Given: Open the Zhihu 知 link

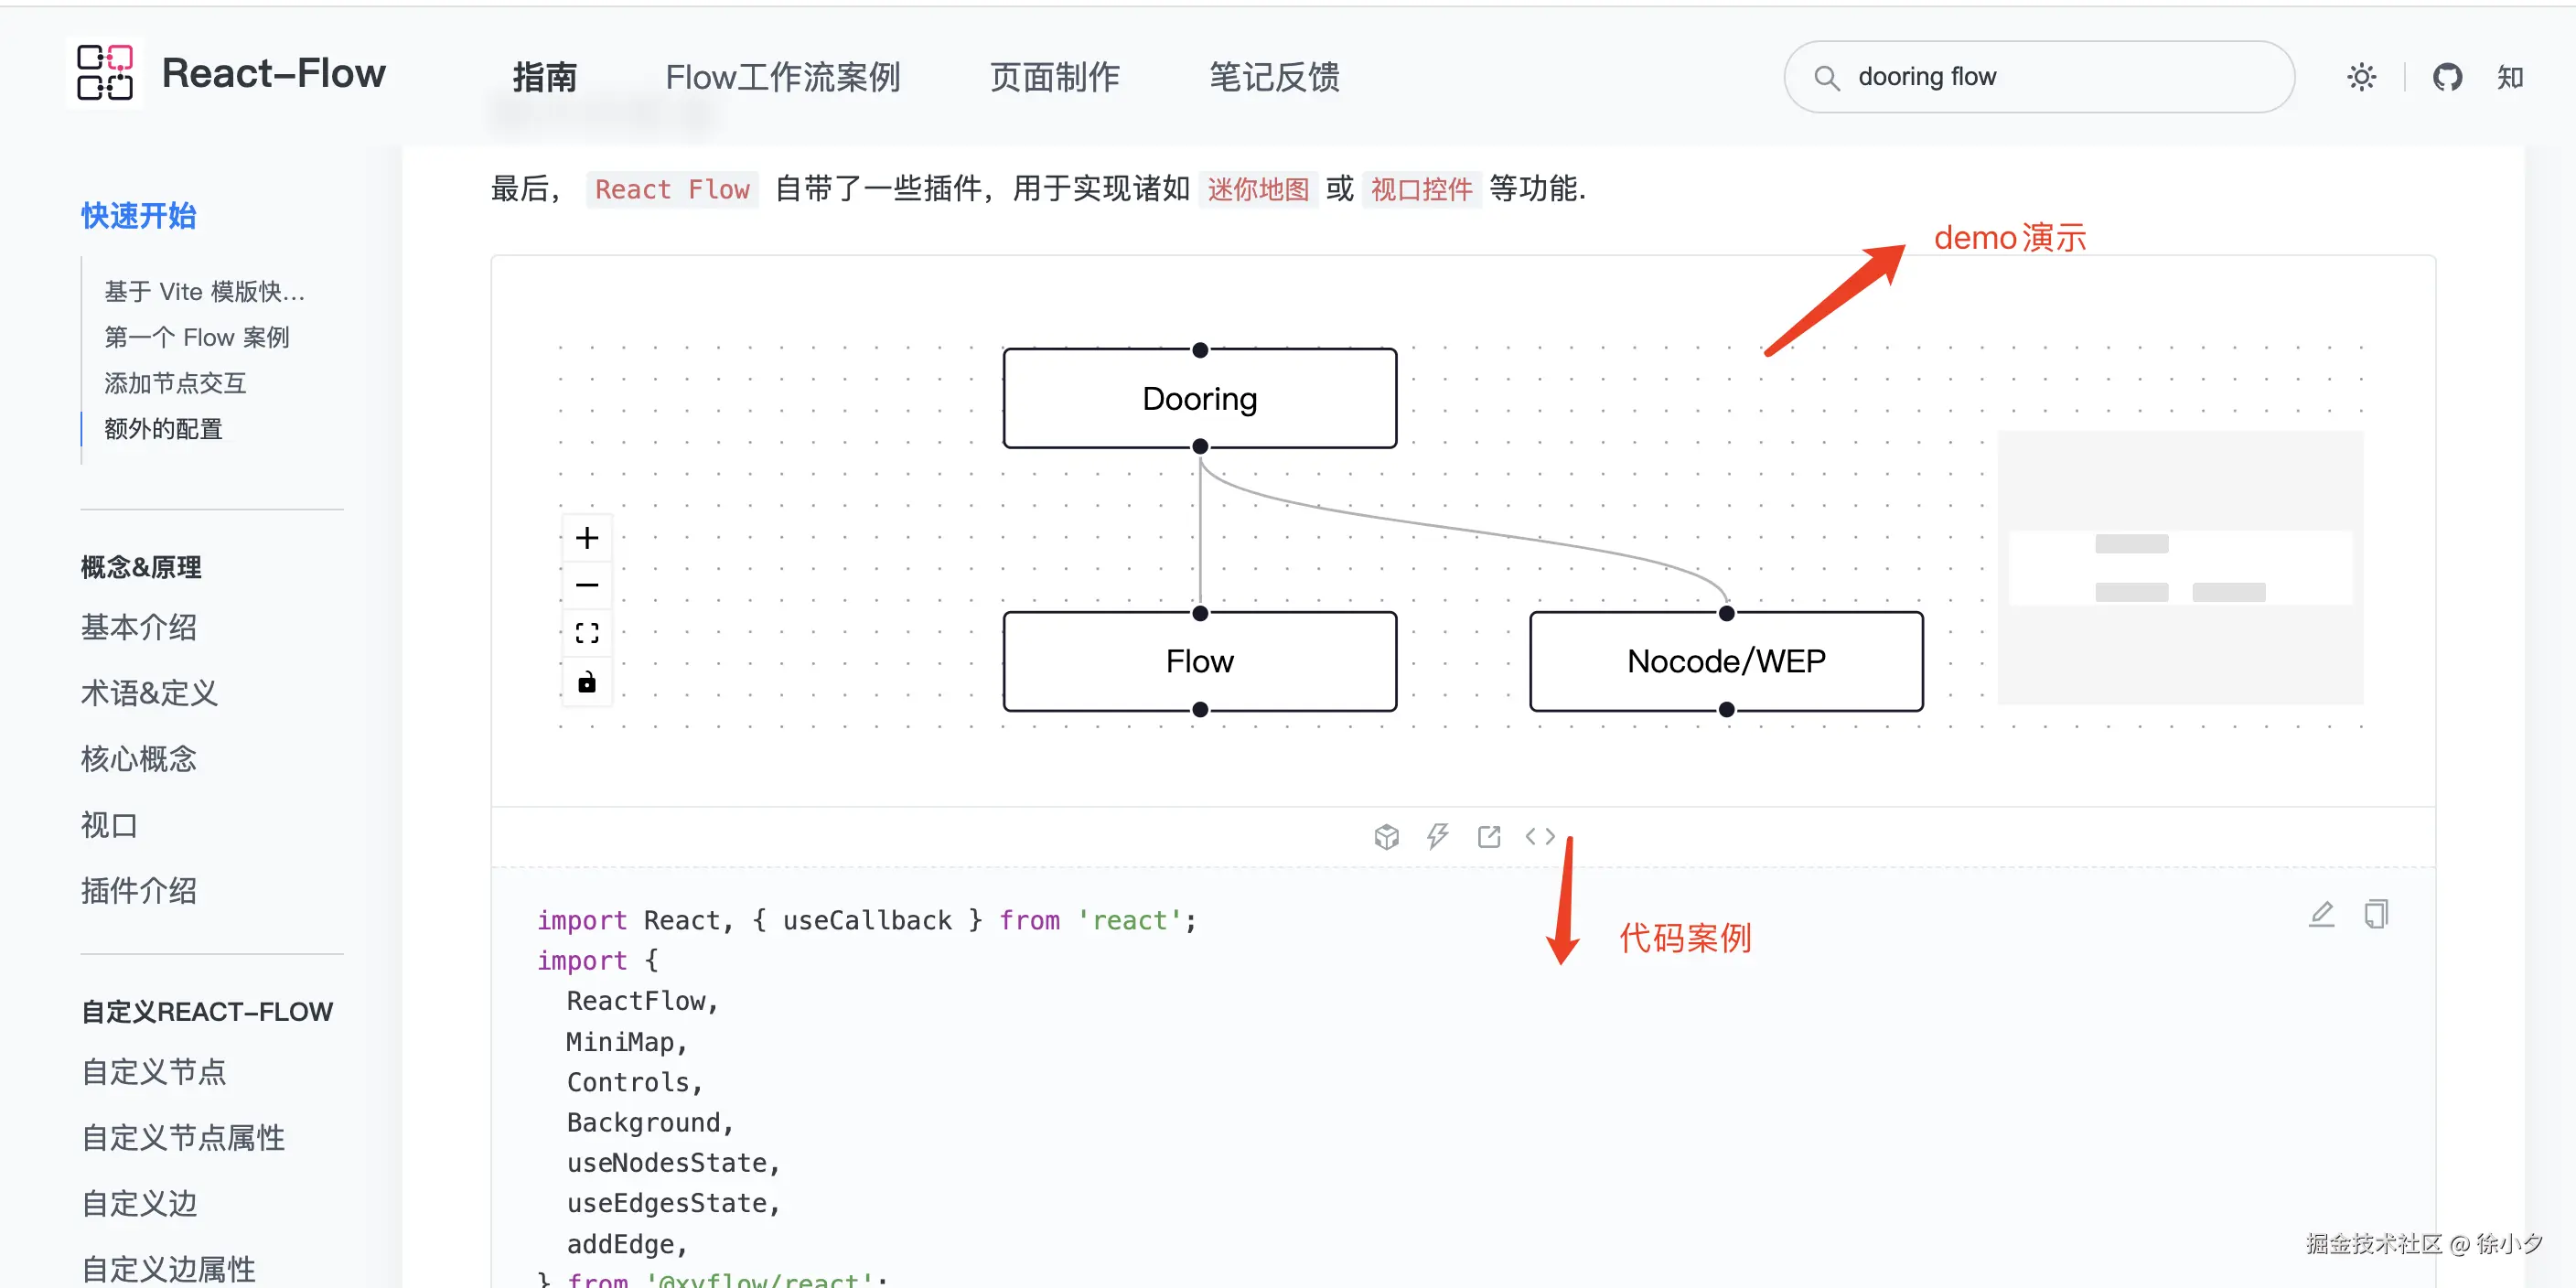Looking at the screenshot, I should pos(2509,77).
